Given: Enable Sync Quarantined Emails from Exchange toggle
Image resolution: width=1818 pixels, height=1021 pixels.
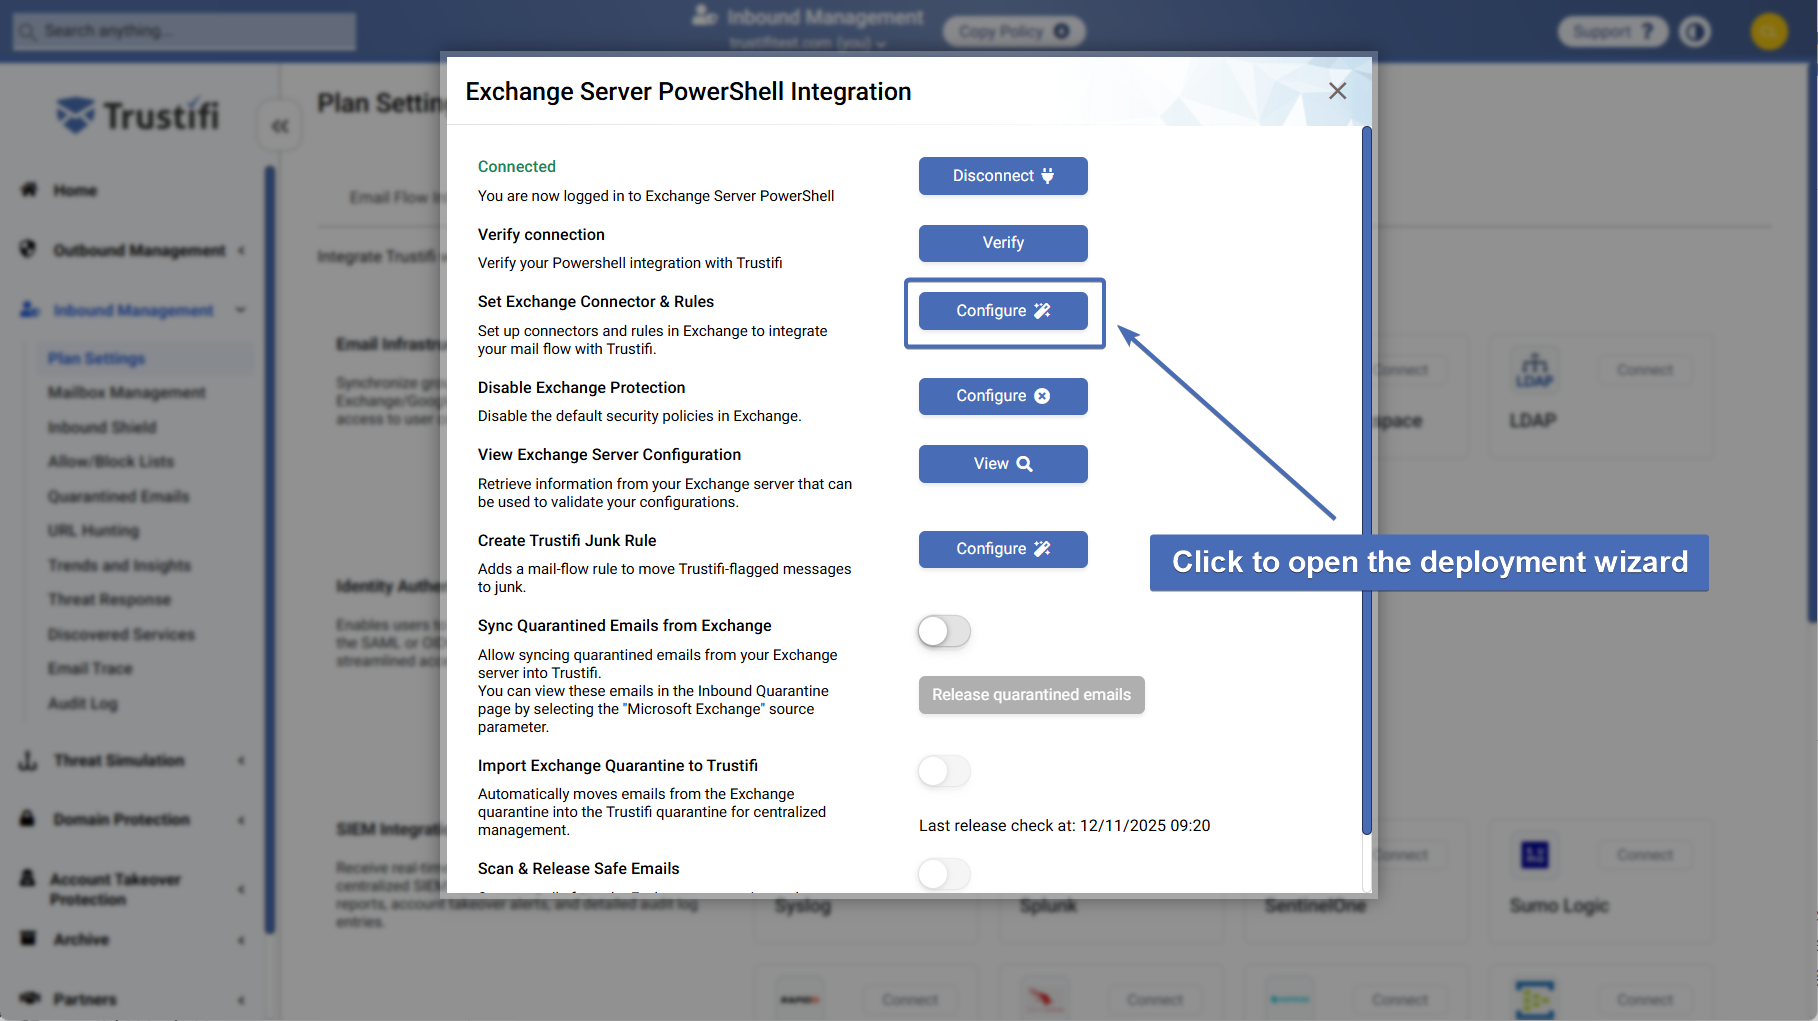Looking at the screenshot, I should (944, 631).
